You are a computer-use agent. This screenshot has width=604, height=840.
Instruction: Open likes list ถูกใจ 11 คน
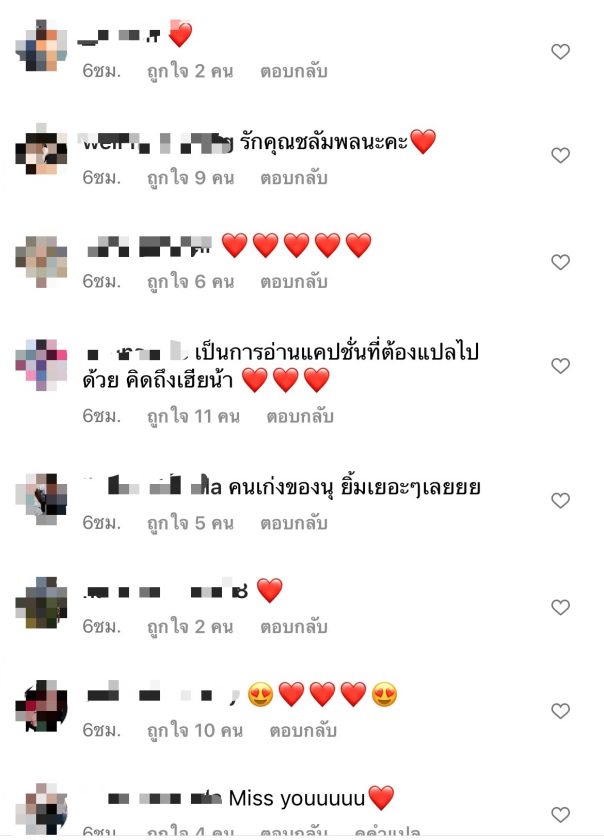[193, 416]
